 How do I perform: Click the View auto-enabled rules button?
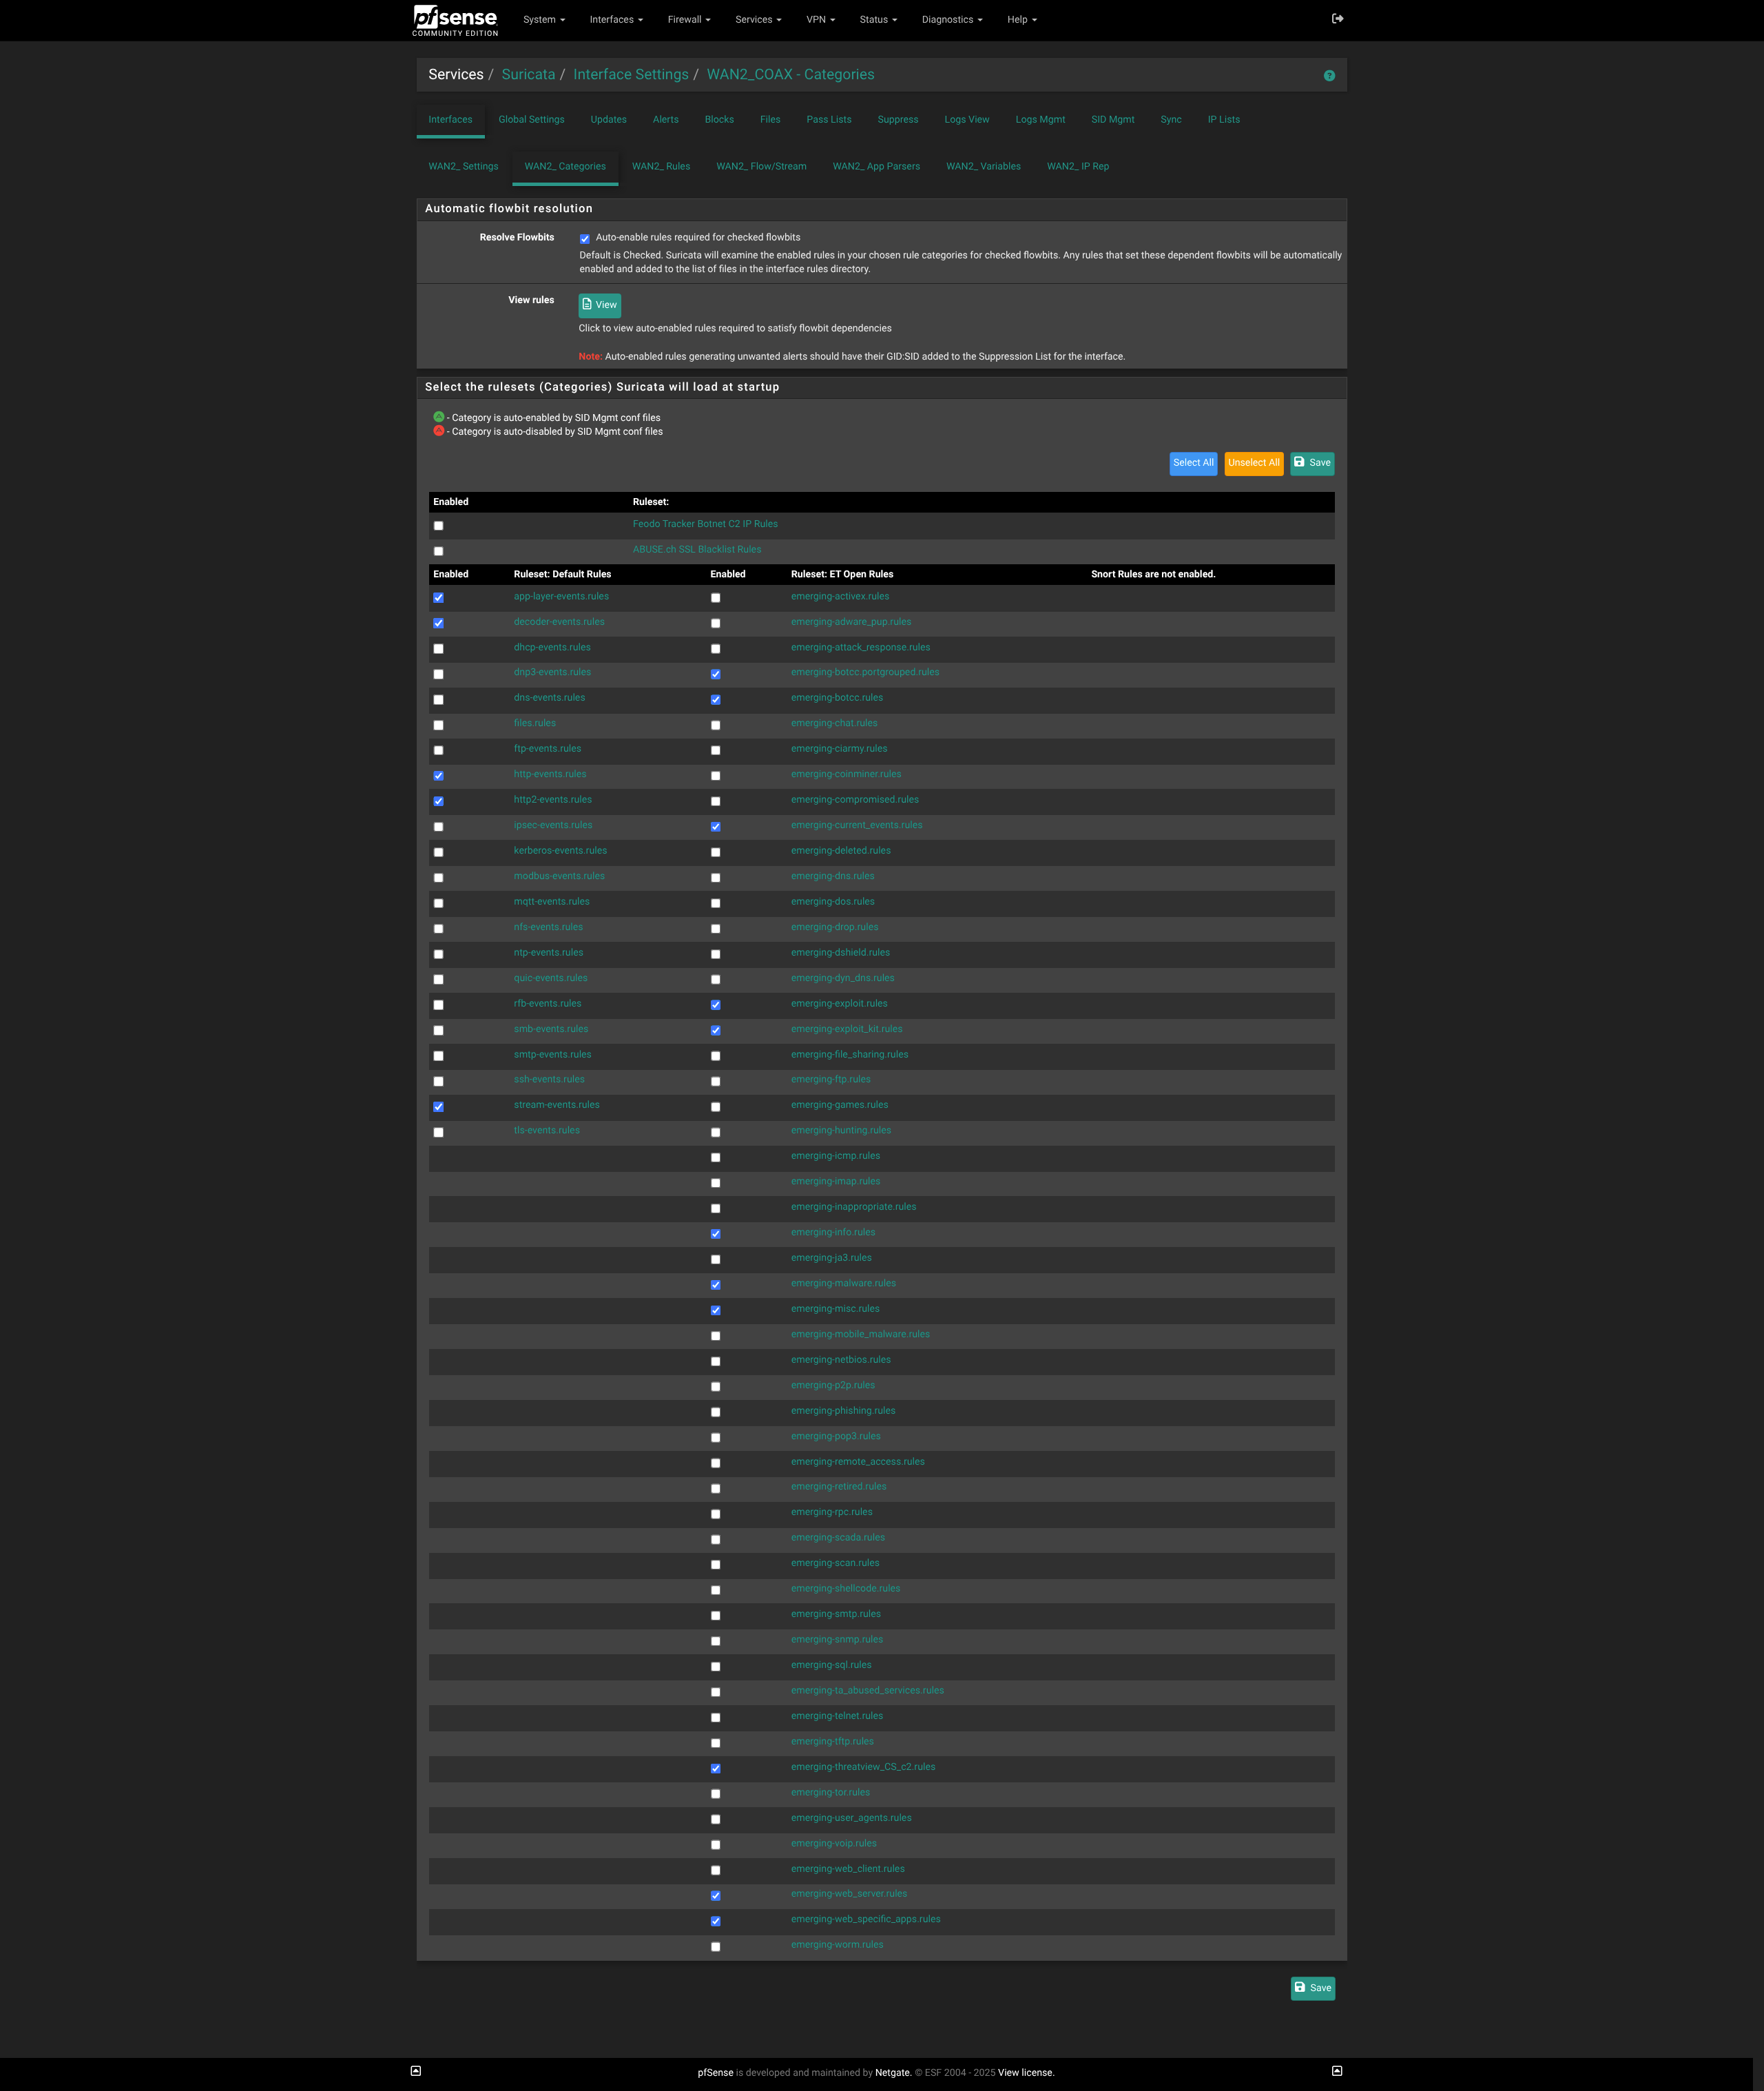[x=599, y=305]
